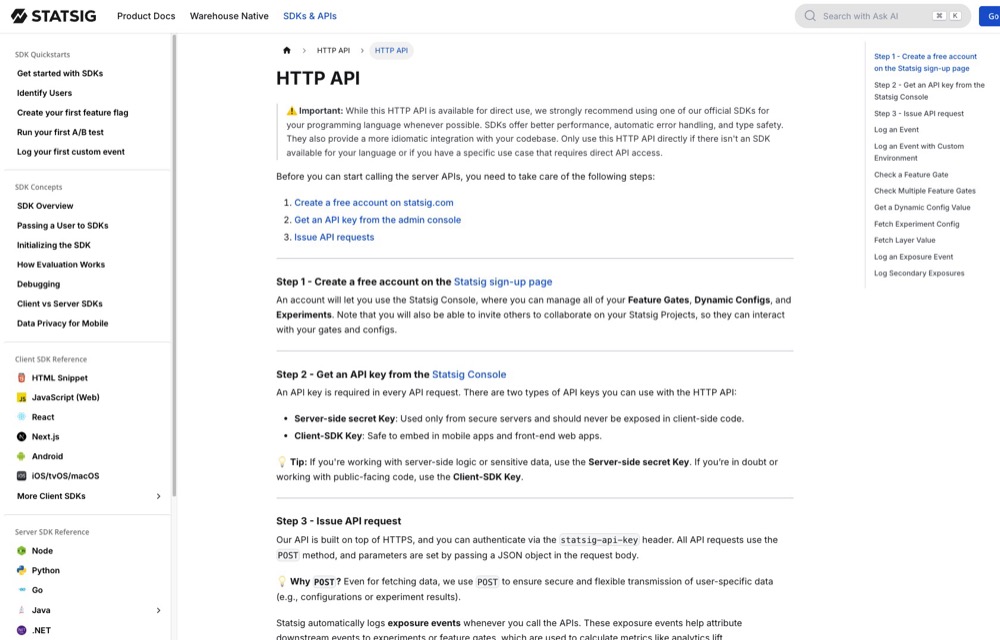Click the Node SDK icon

pos(22,550)
